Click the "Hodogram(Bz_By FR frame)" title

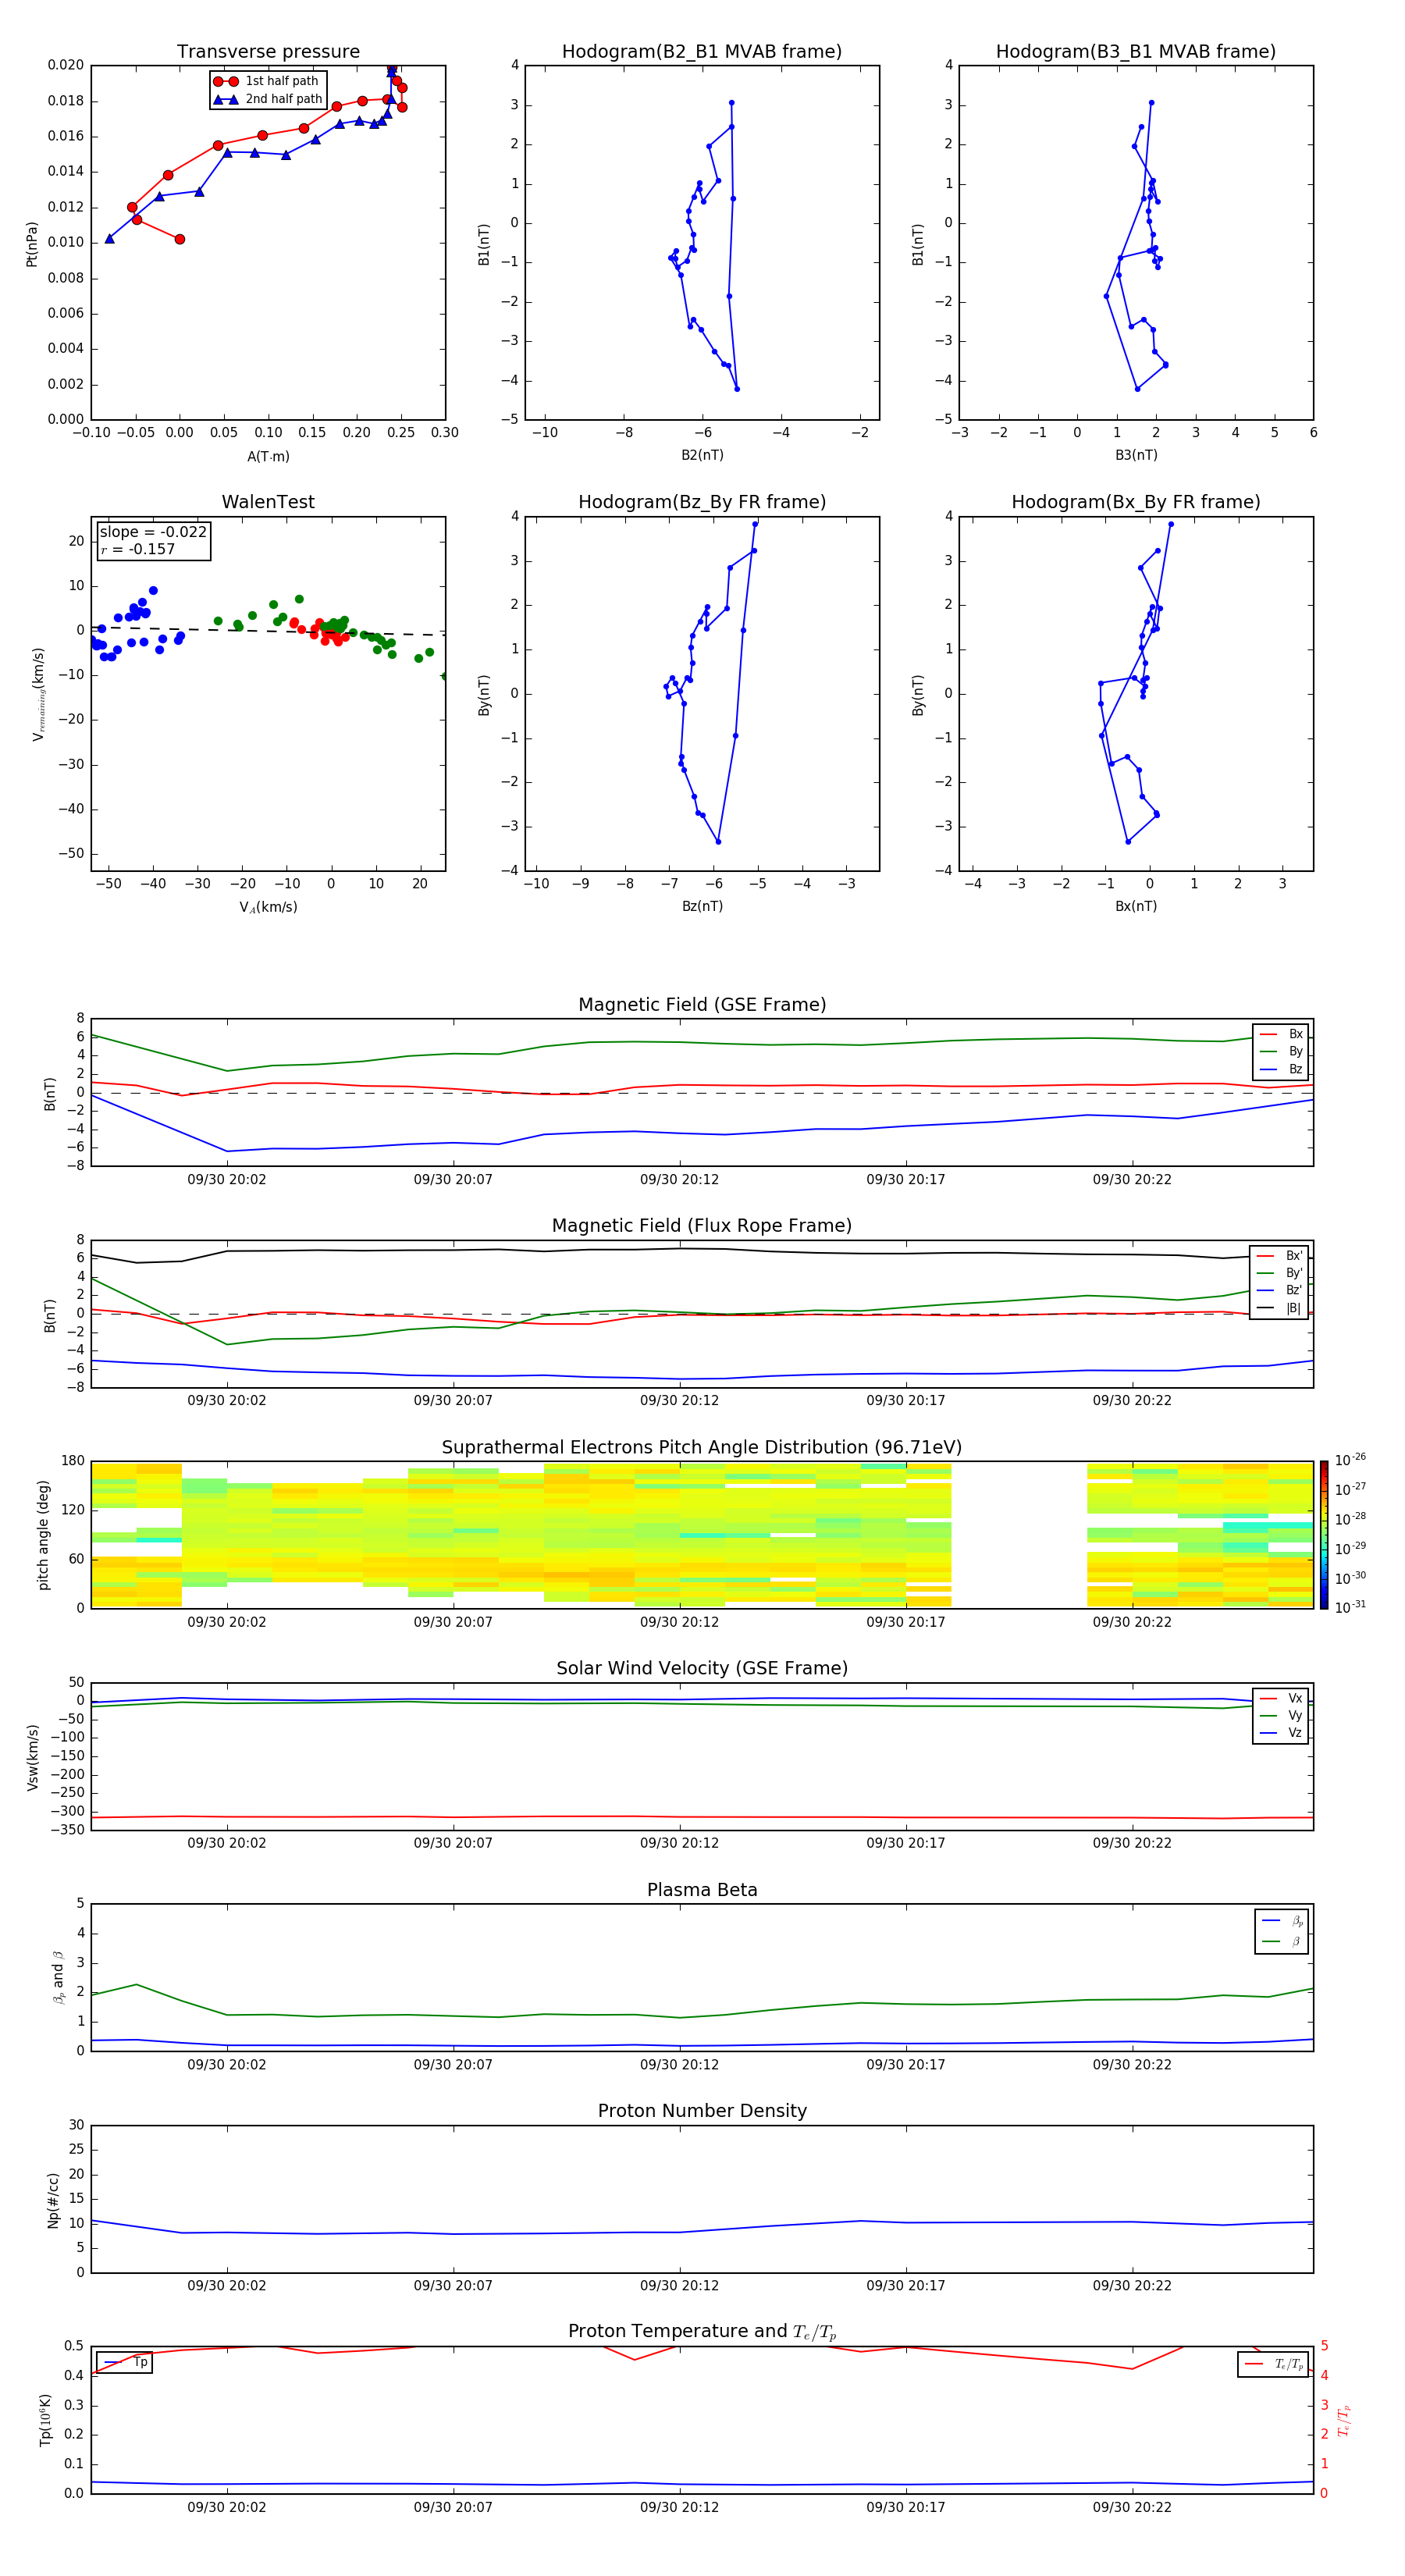701,502
